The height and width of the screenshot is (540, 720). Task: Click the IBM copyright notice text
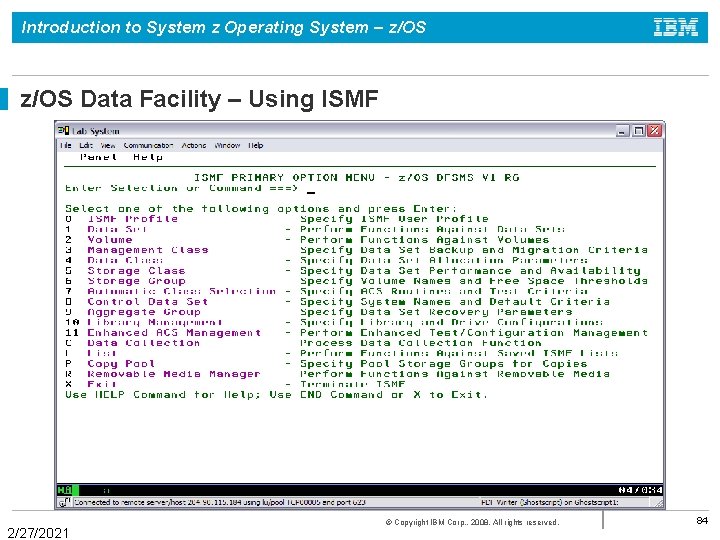point(472,523)
